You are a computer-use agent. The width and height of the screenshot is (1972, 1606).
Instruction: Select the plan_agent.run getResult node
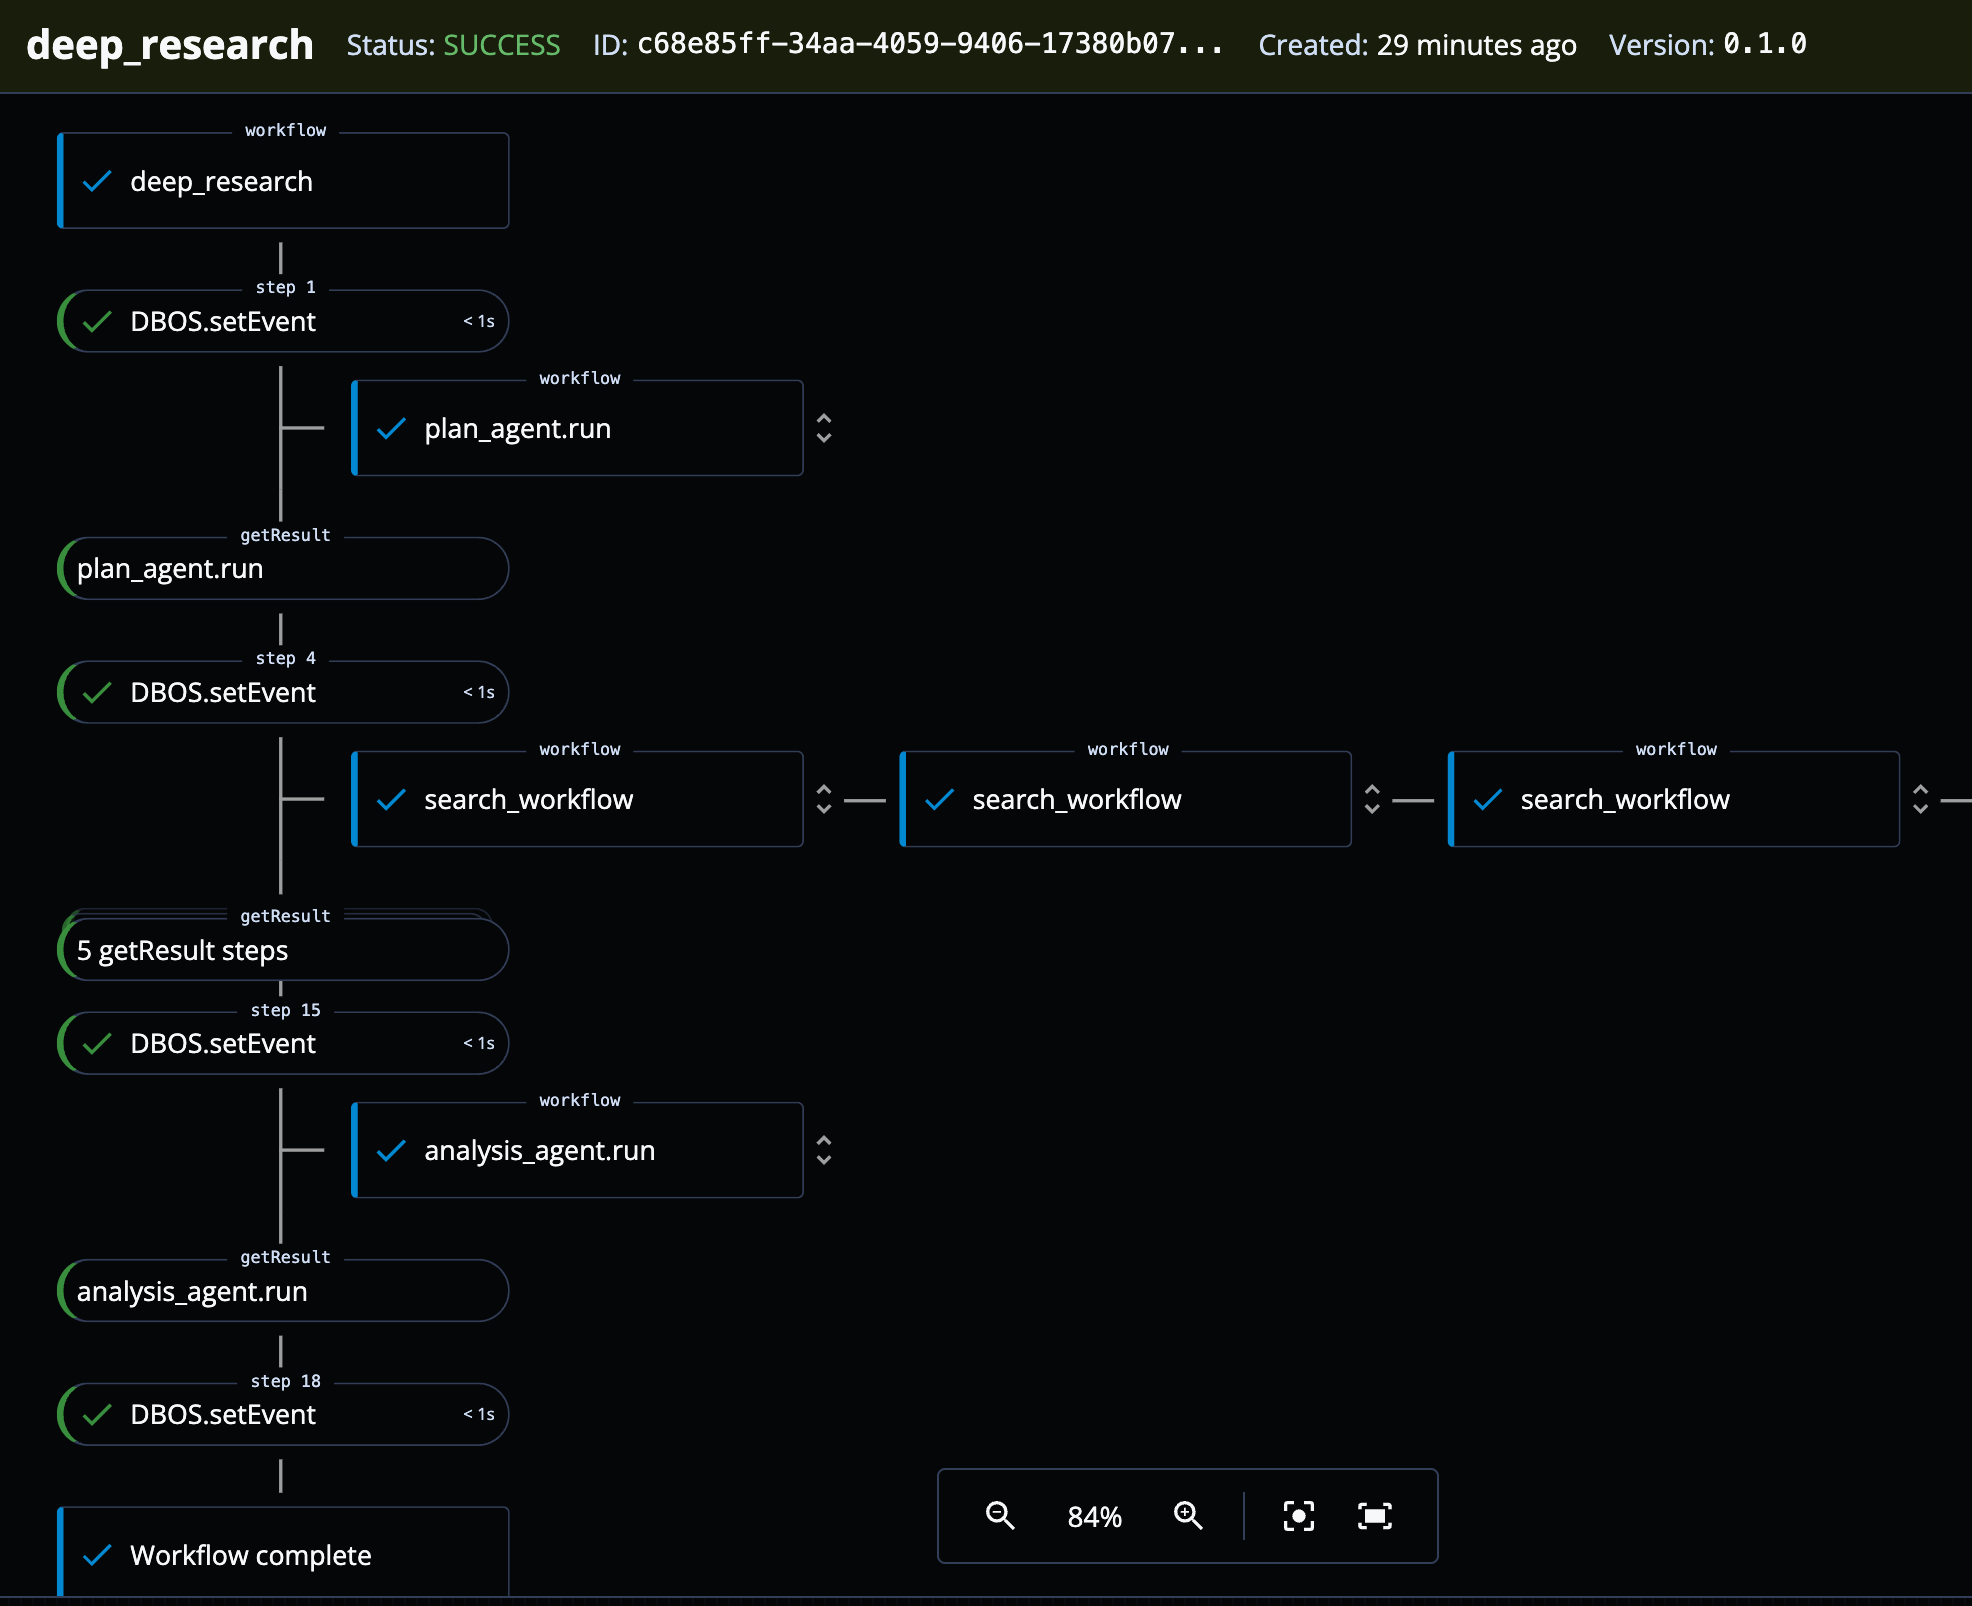(x=284, y=569)
